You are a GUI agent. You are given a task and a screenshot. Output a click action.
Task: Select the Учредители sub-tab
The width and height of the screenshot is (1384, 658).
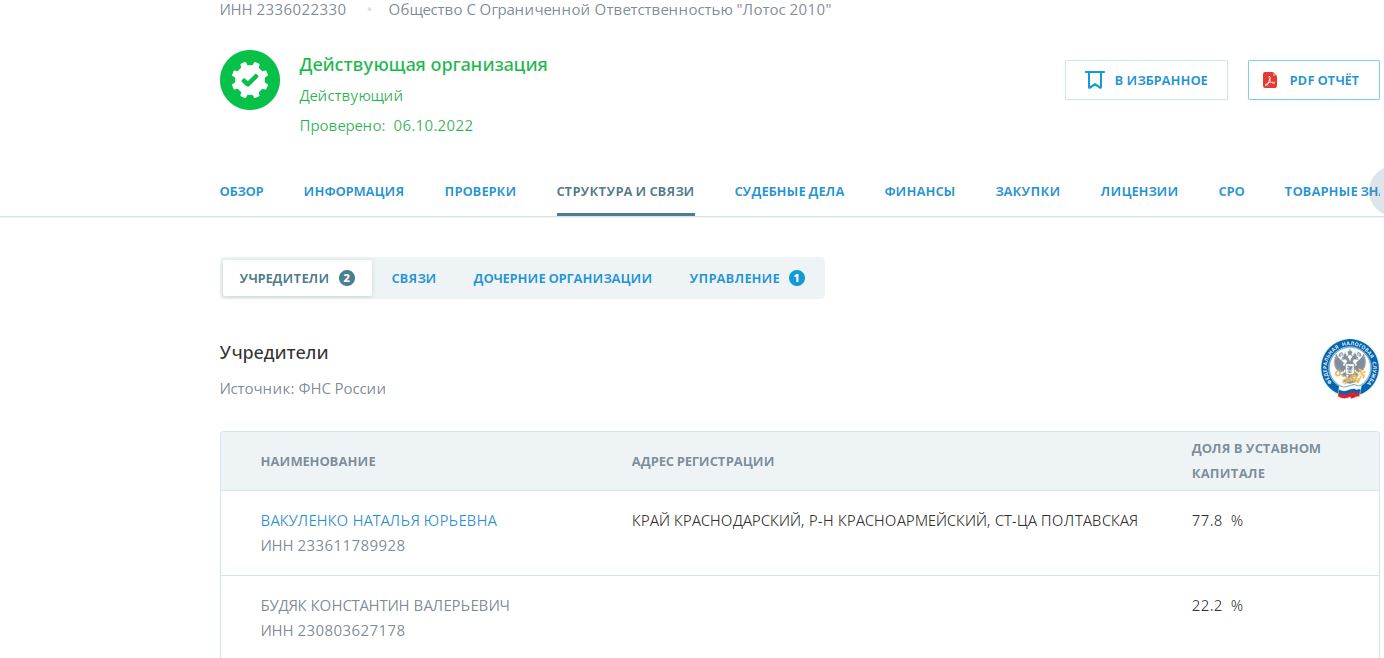click(x=297, y=278)
